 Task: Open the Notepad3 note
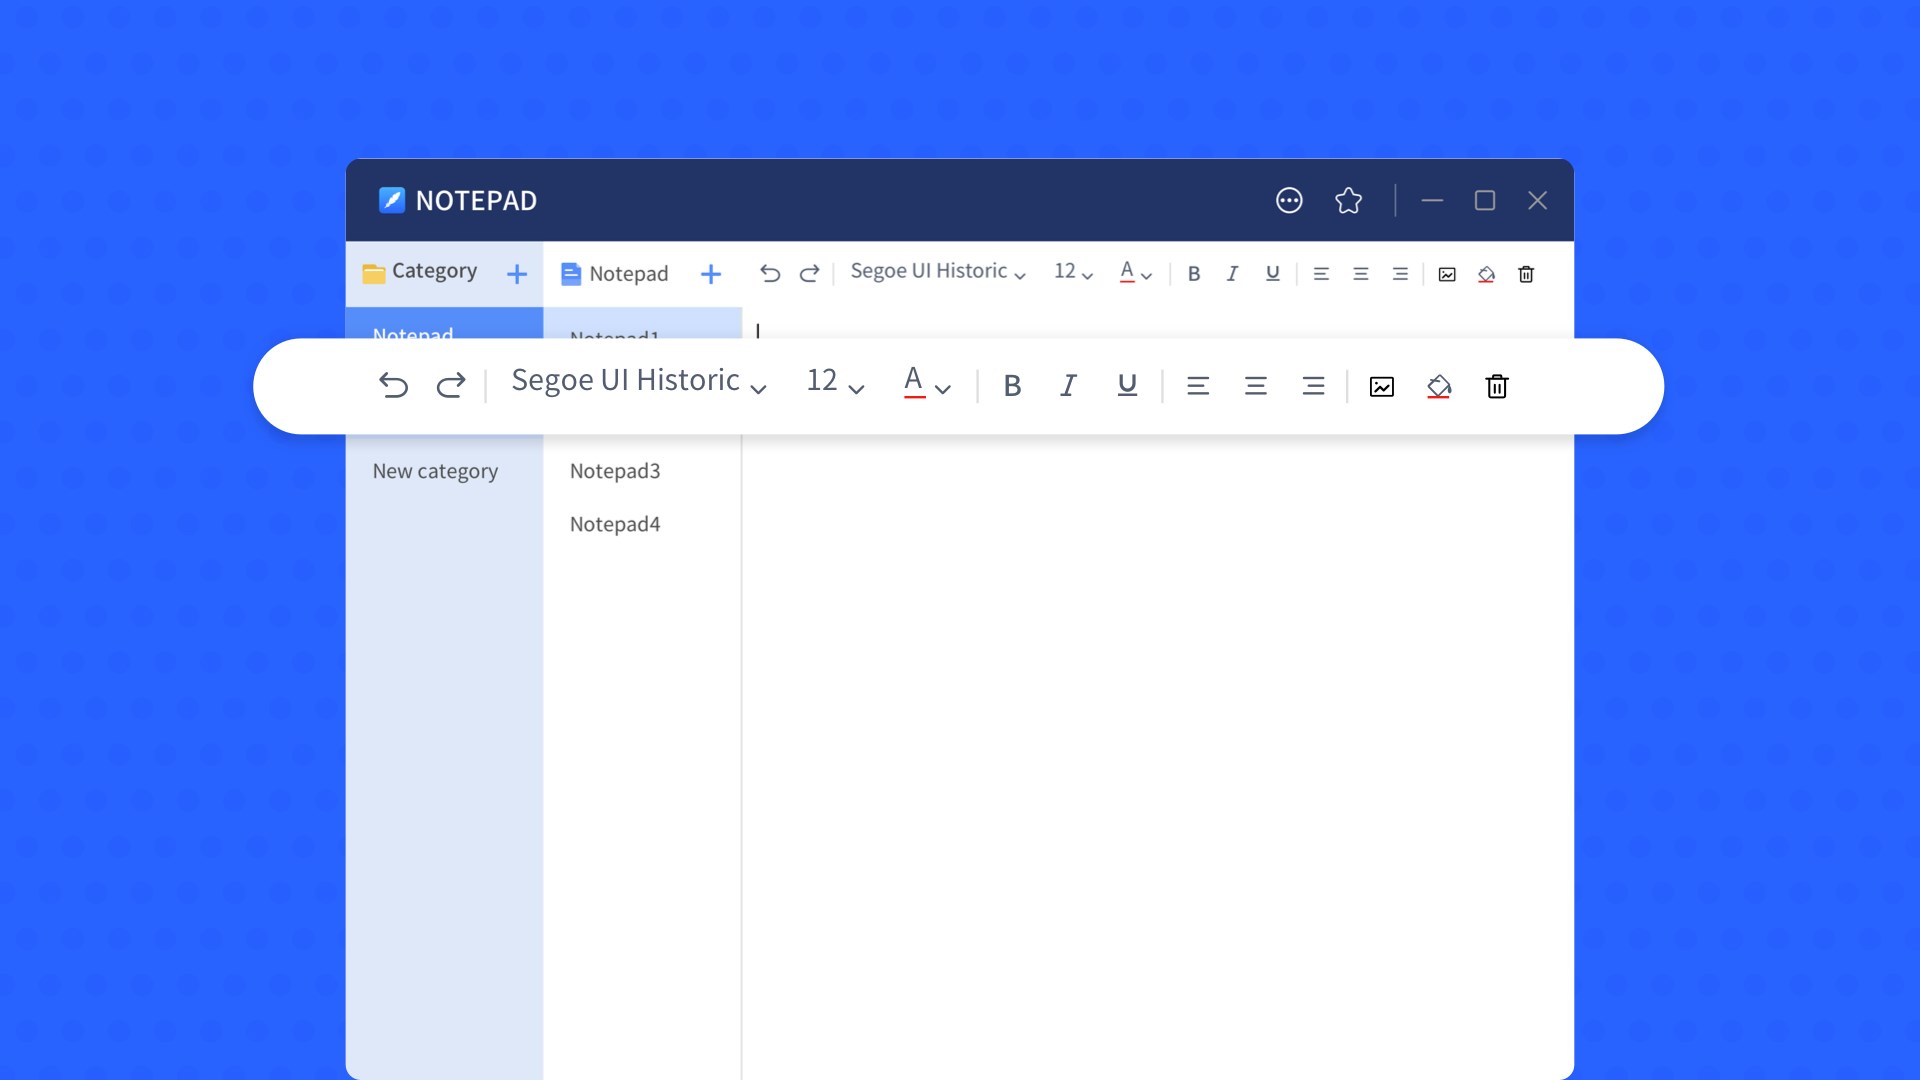615,471
